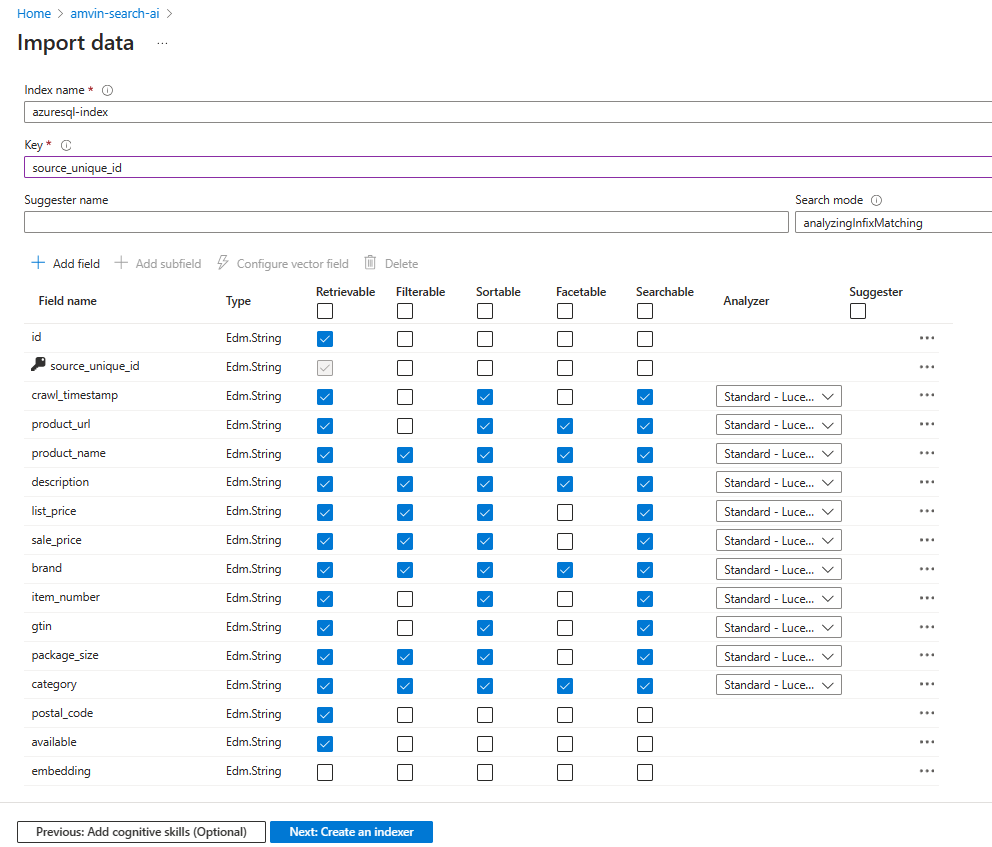Screen dimensions: 992x847
Task: Open the ellipsis menu beside Import data
Action: click(x=163, y=44)
